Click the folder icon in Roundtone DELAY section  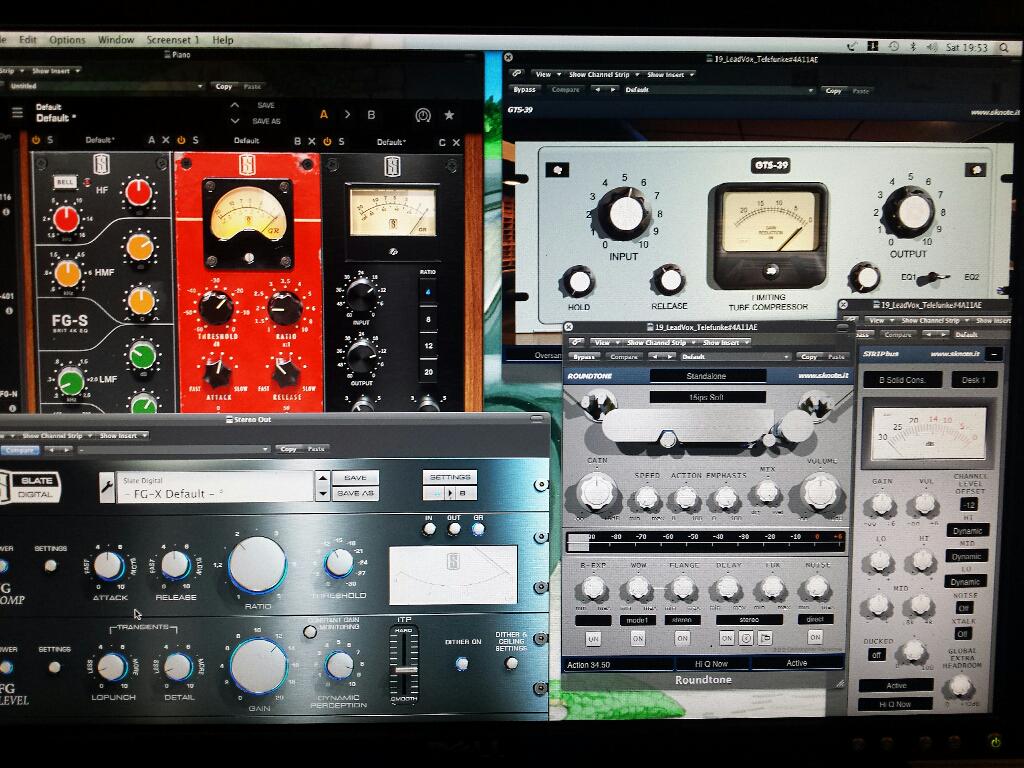tap(765, 638)
